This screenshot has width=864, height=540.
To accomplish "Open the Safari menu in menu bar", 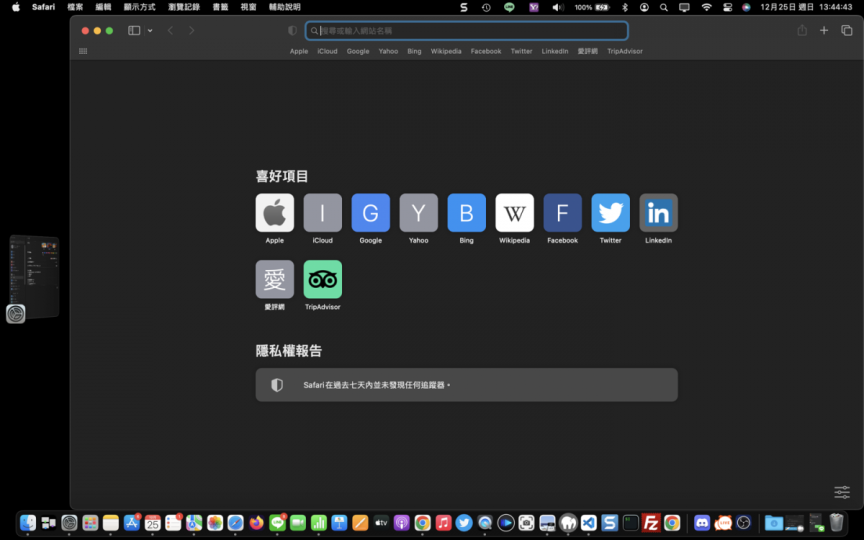I will coord(44,7).
